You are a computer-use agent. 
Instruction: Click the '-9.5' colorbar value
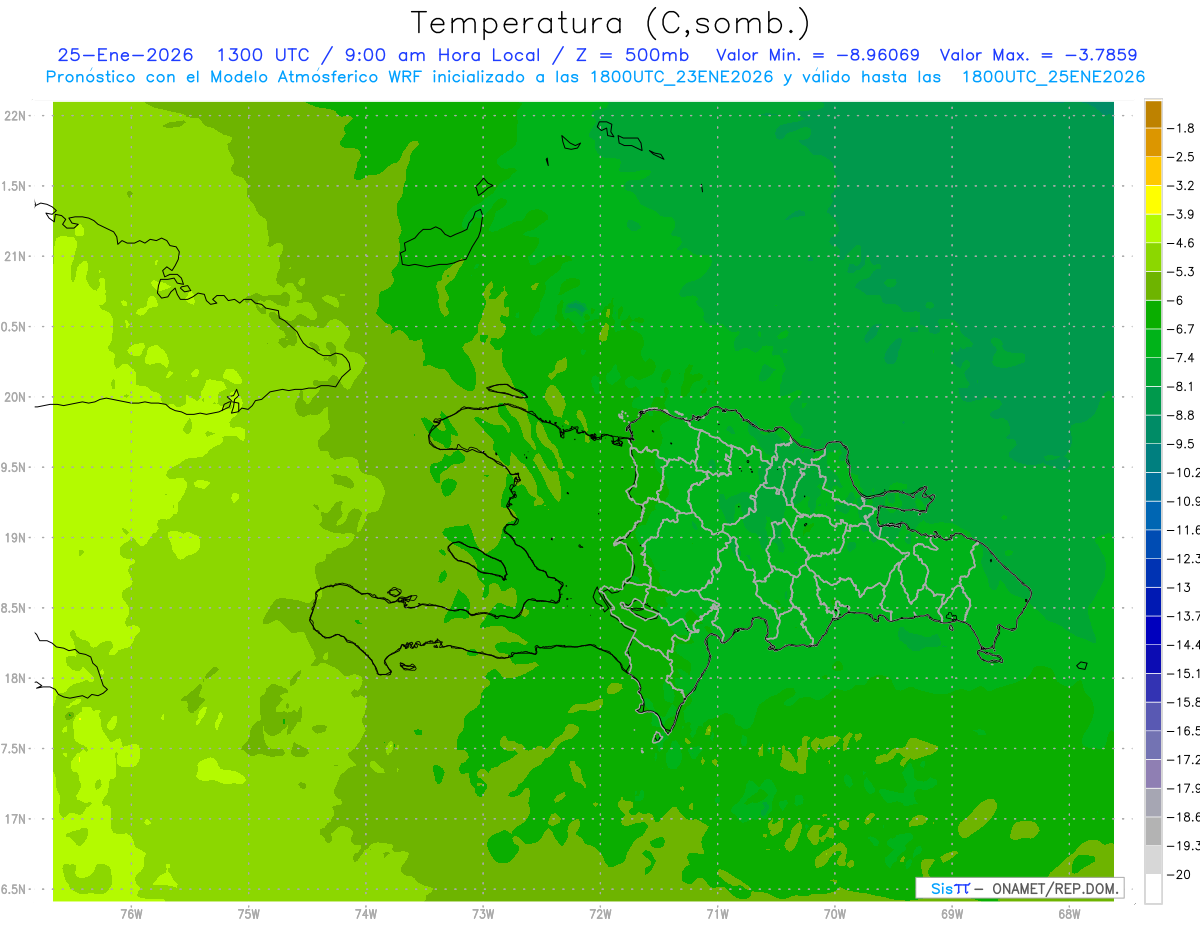click(1181, 443)
